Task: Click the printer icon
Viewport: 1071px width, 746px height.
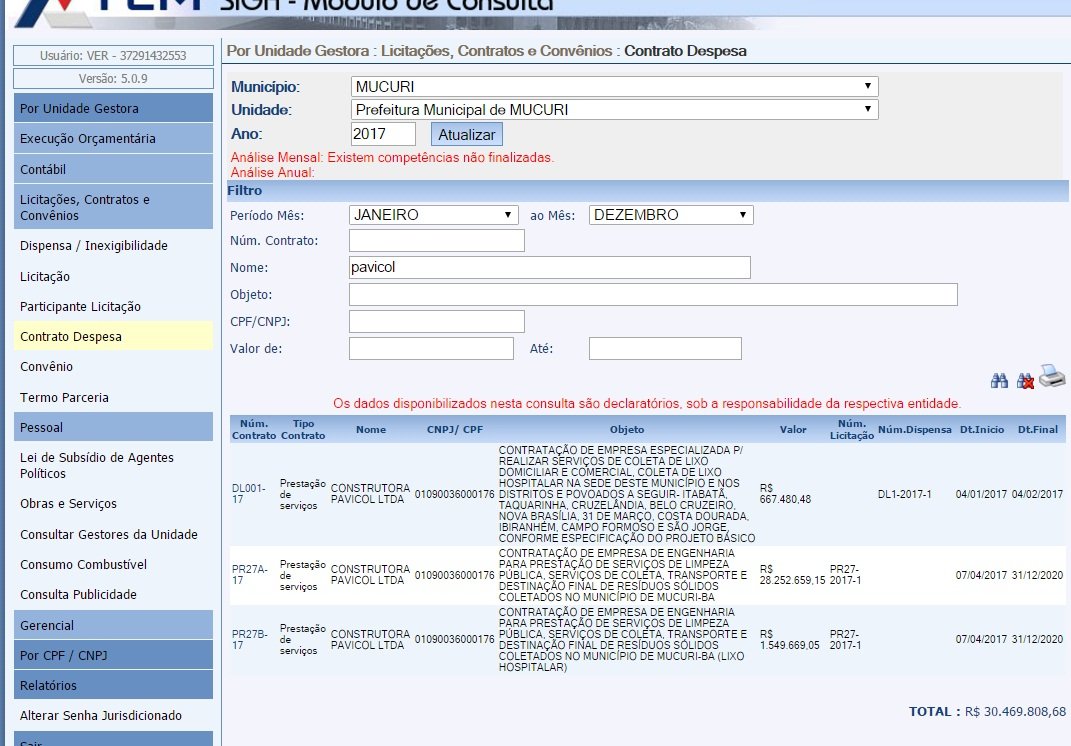Action: coord(1052,377)
